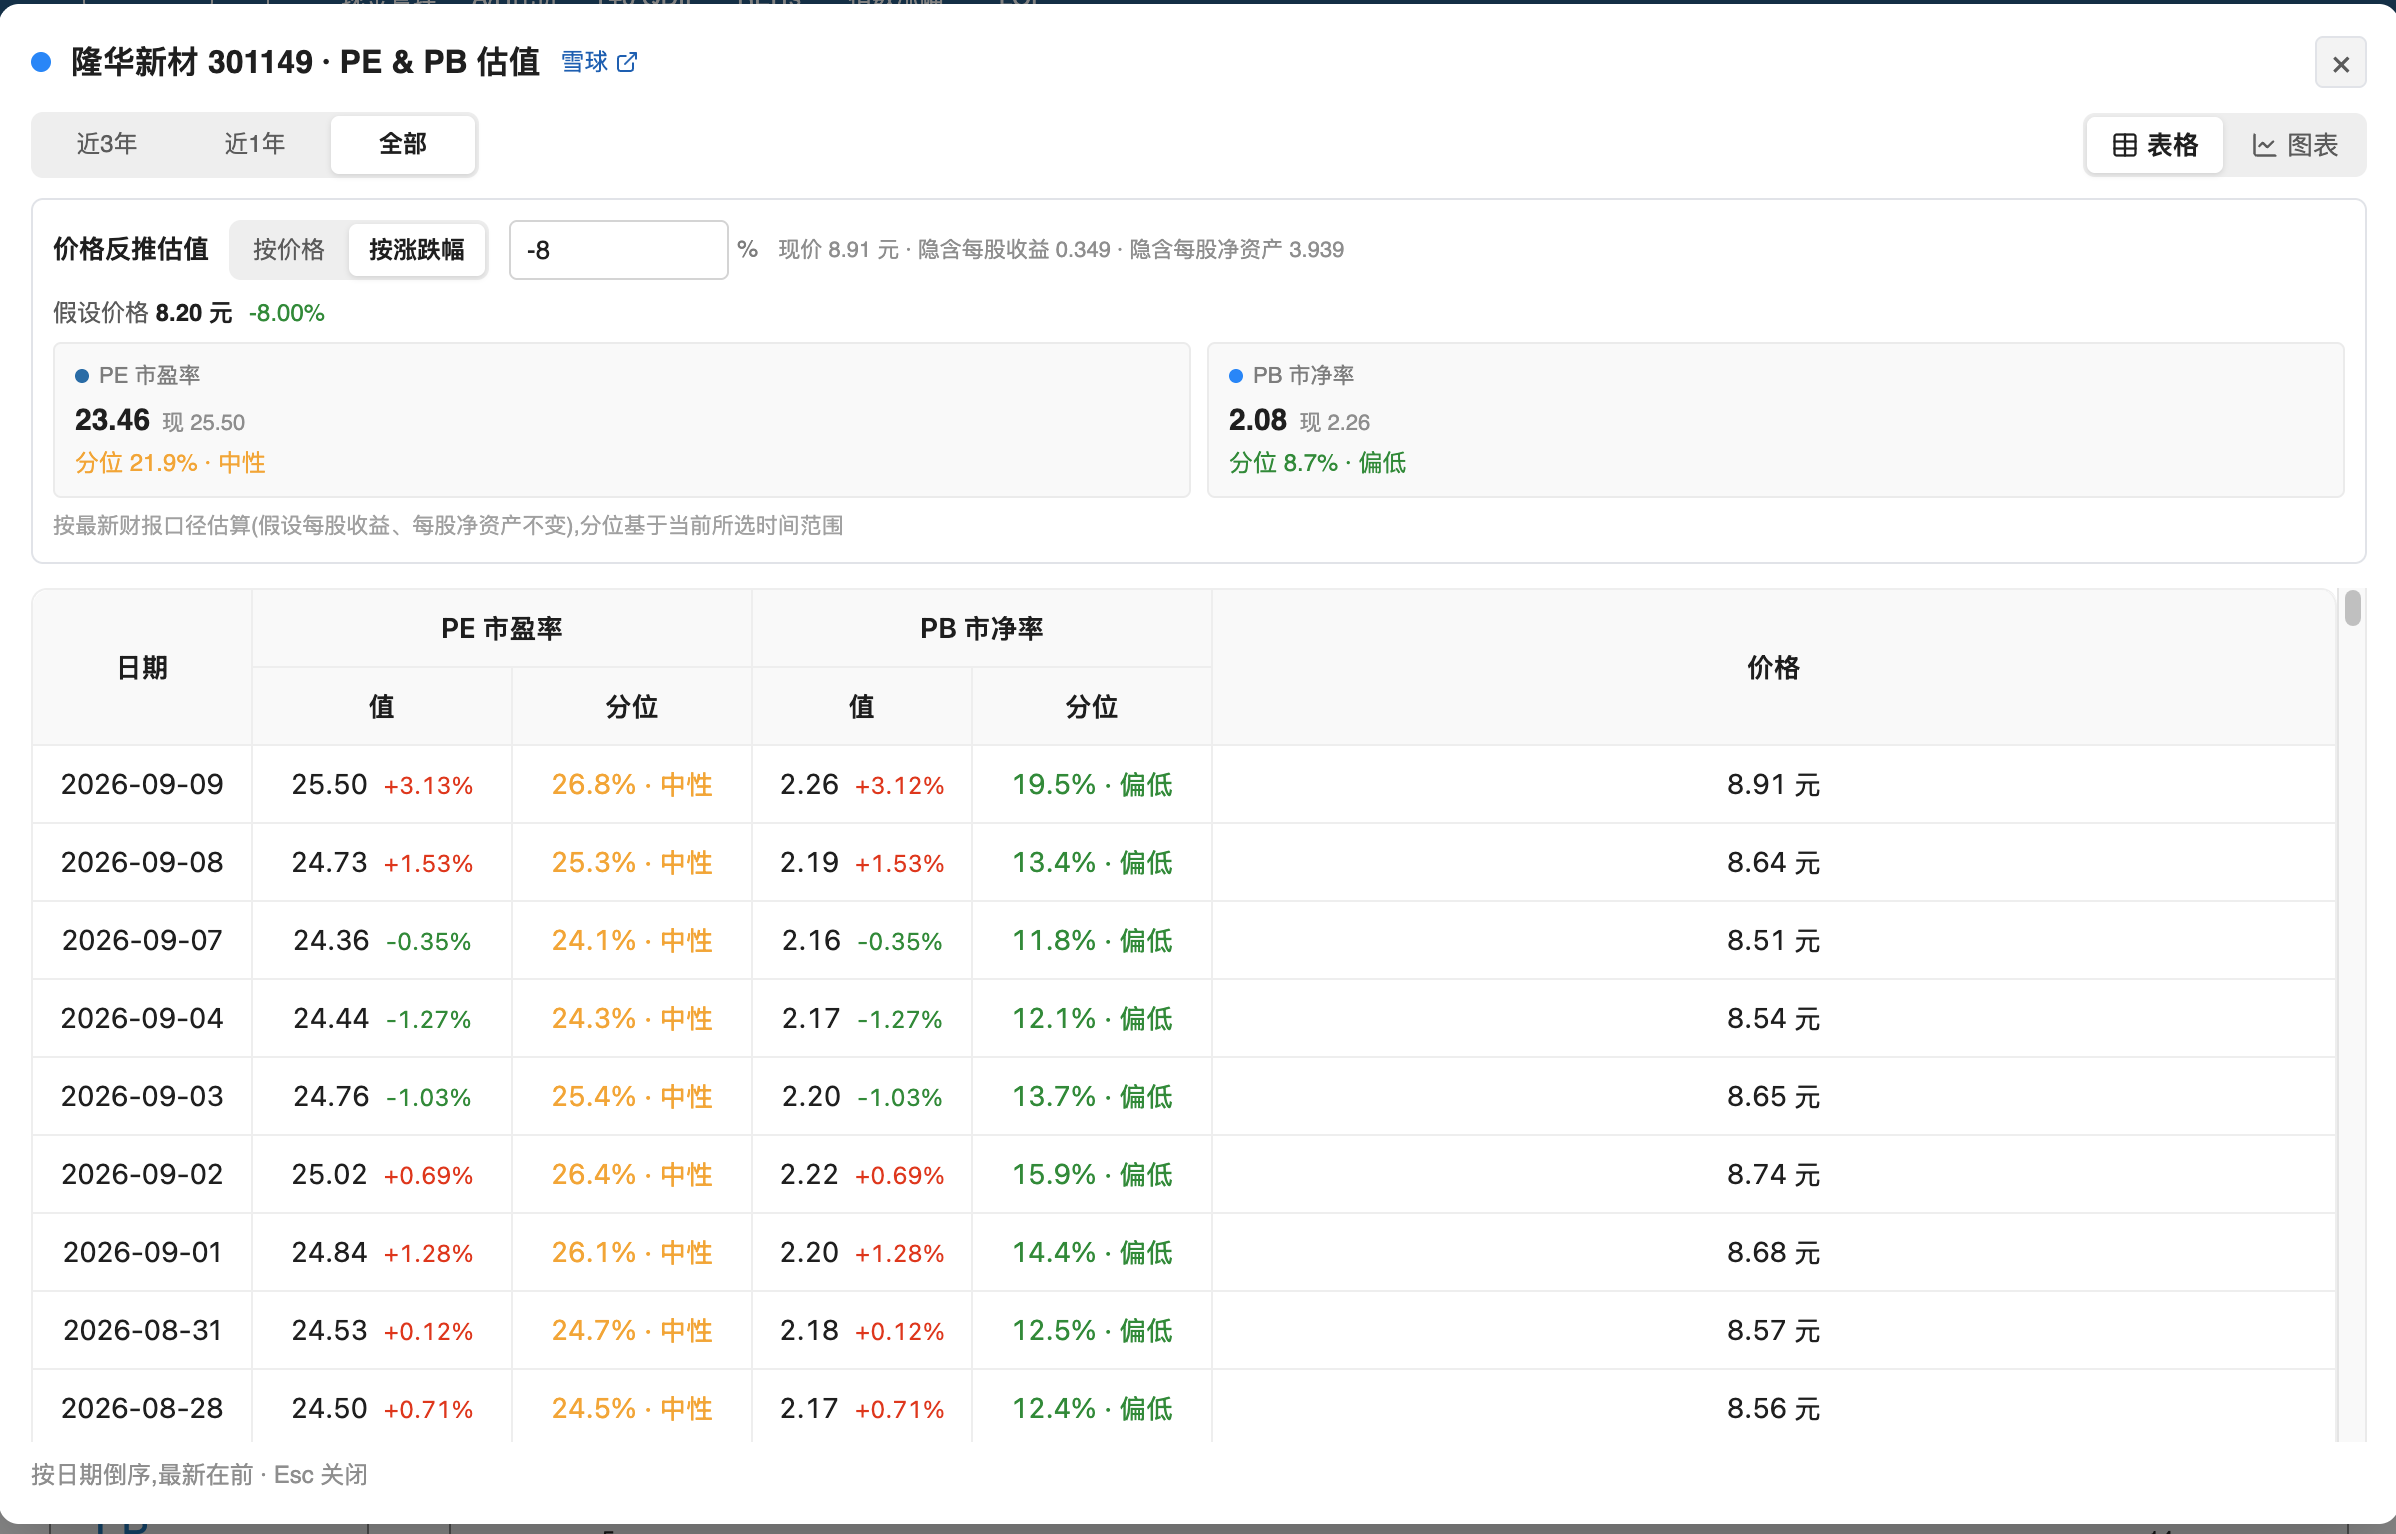Click the PB value 2.26 cell
The image size is (2396, 1534).
tap(862, 784)
